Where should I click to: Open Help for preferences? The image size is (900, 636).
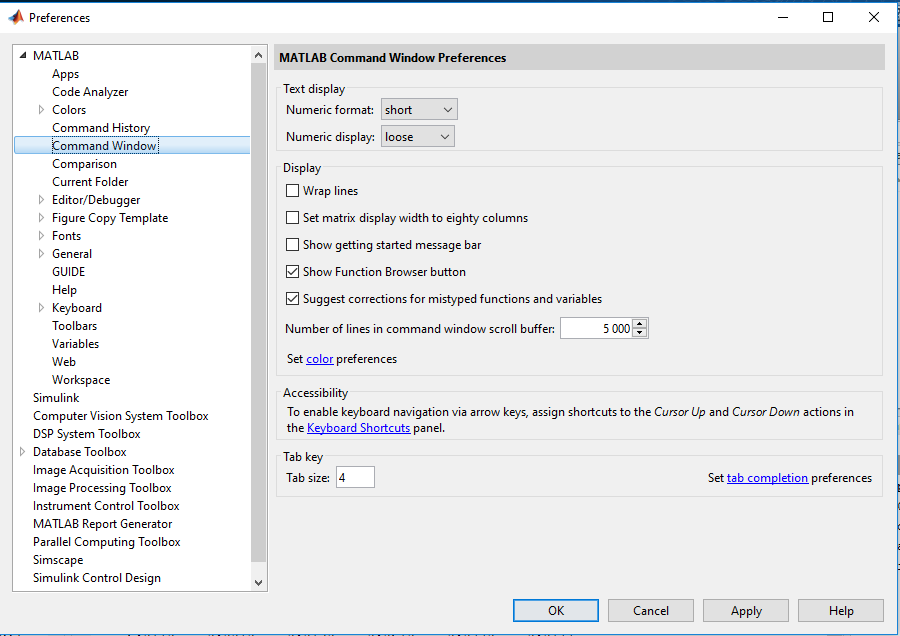(841, 611)
